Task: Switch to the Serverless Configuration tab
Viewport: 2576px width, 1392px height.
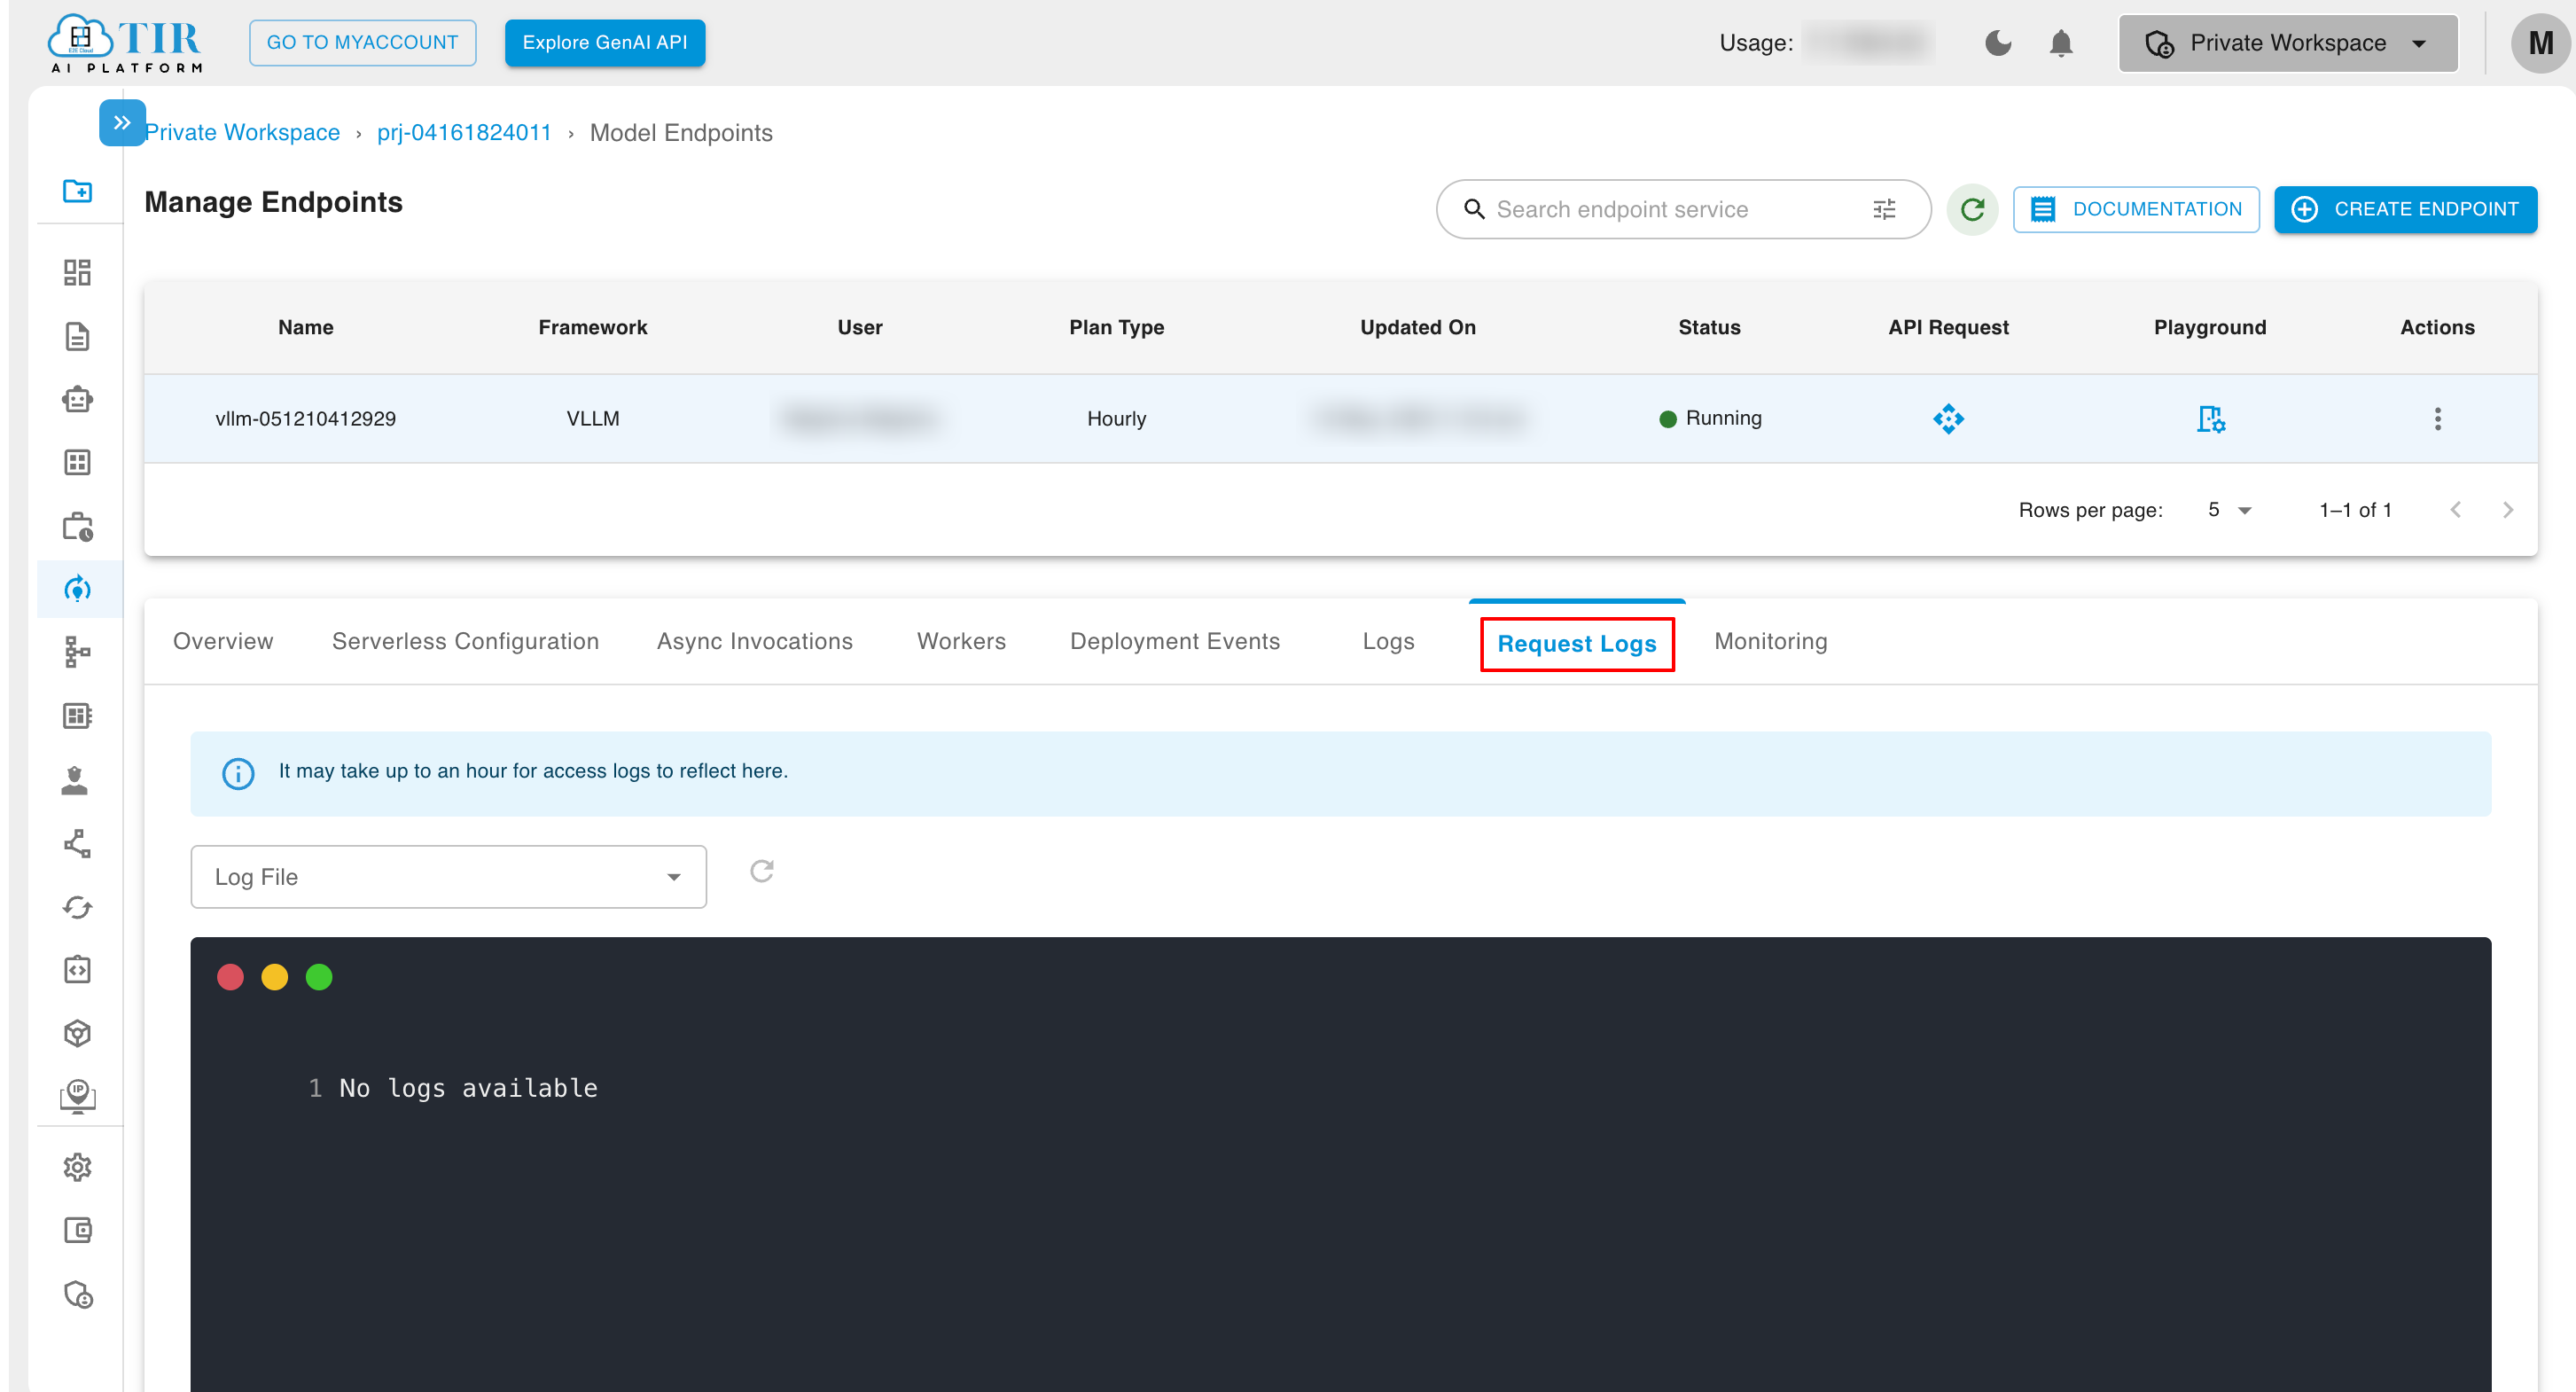Action: pos(465,641)
